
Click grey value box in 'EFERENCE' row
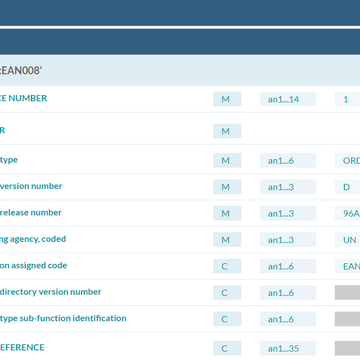[347, 348]
